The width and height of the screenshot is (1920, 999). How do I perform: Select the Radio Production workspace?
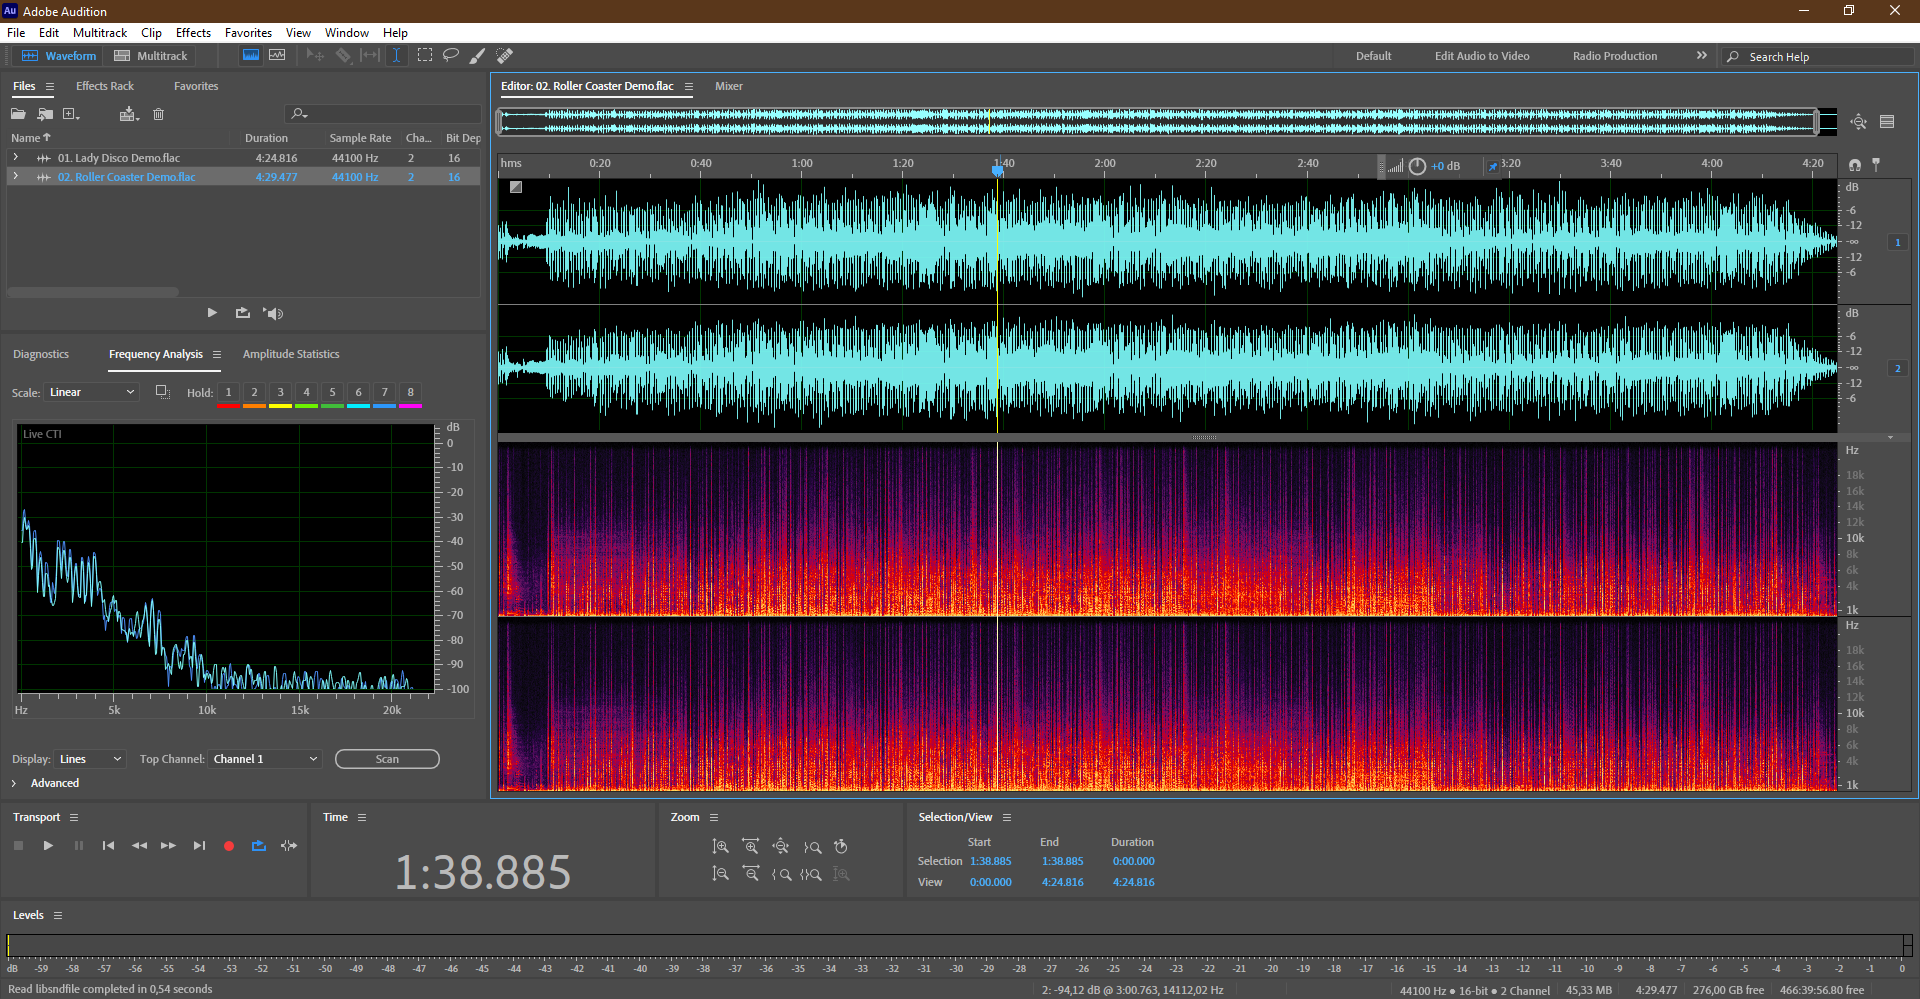1614,56
